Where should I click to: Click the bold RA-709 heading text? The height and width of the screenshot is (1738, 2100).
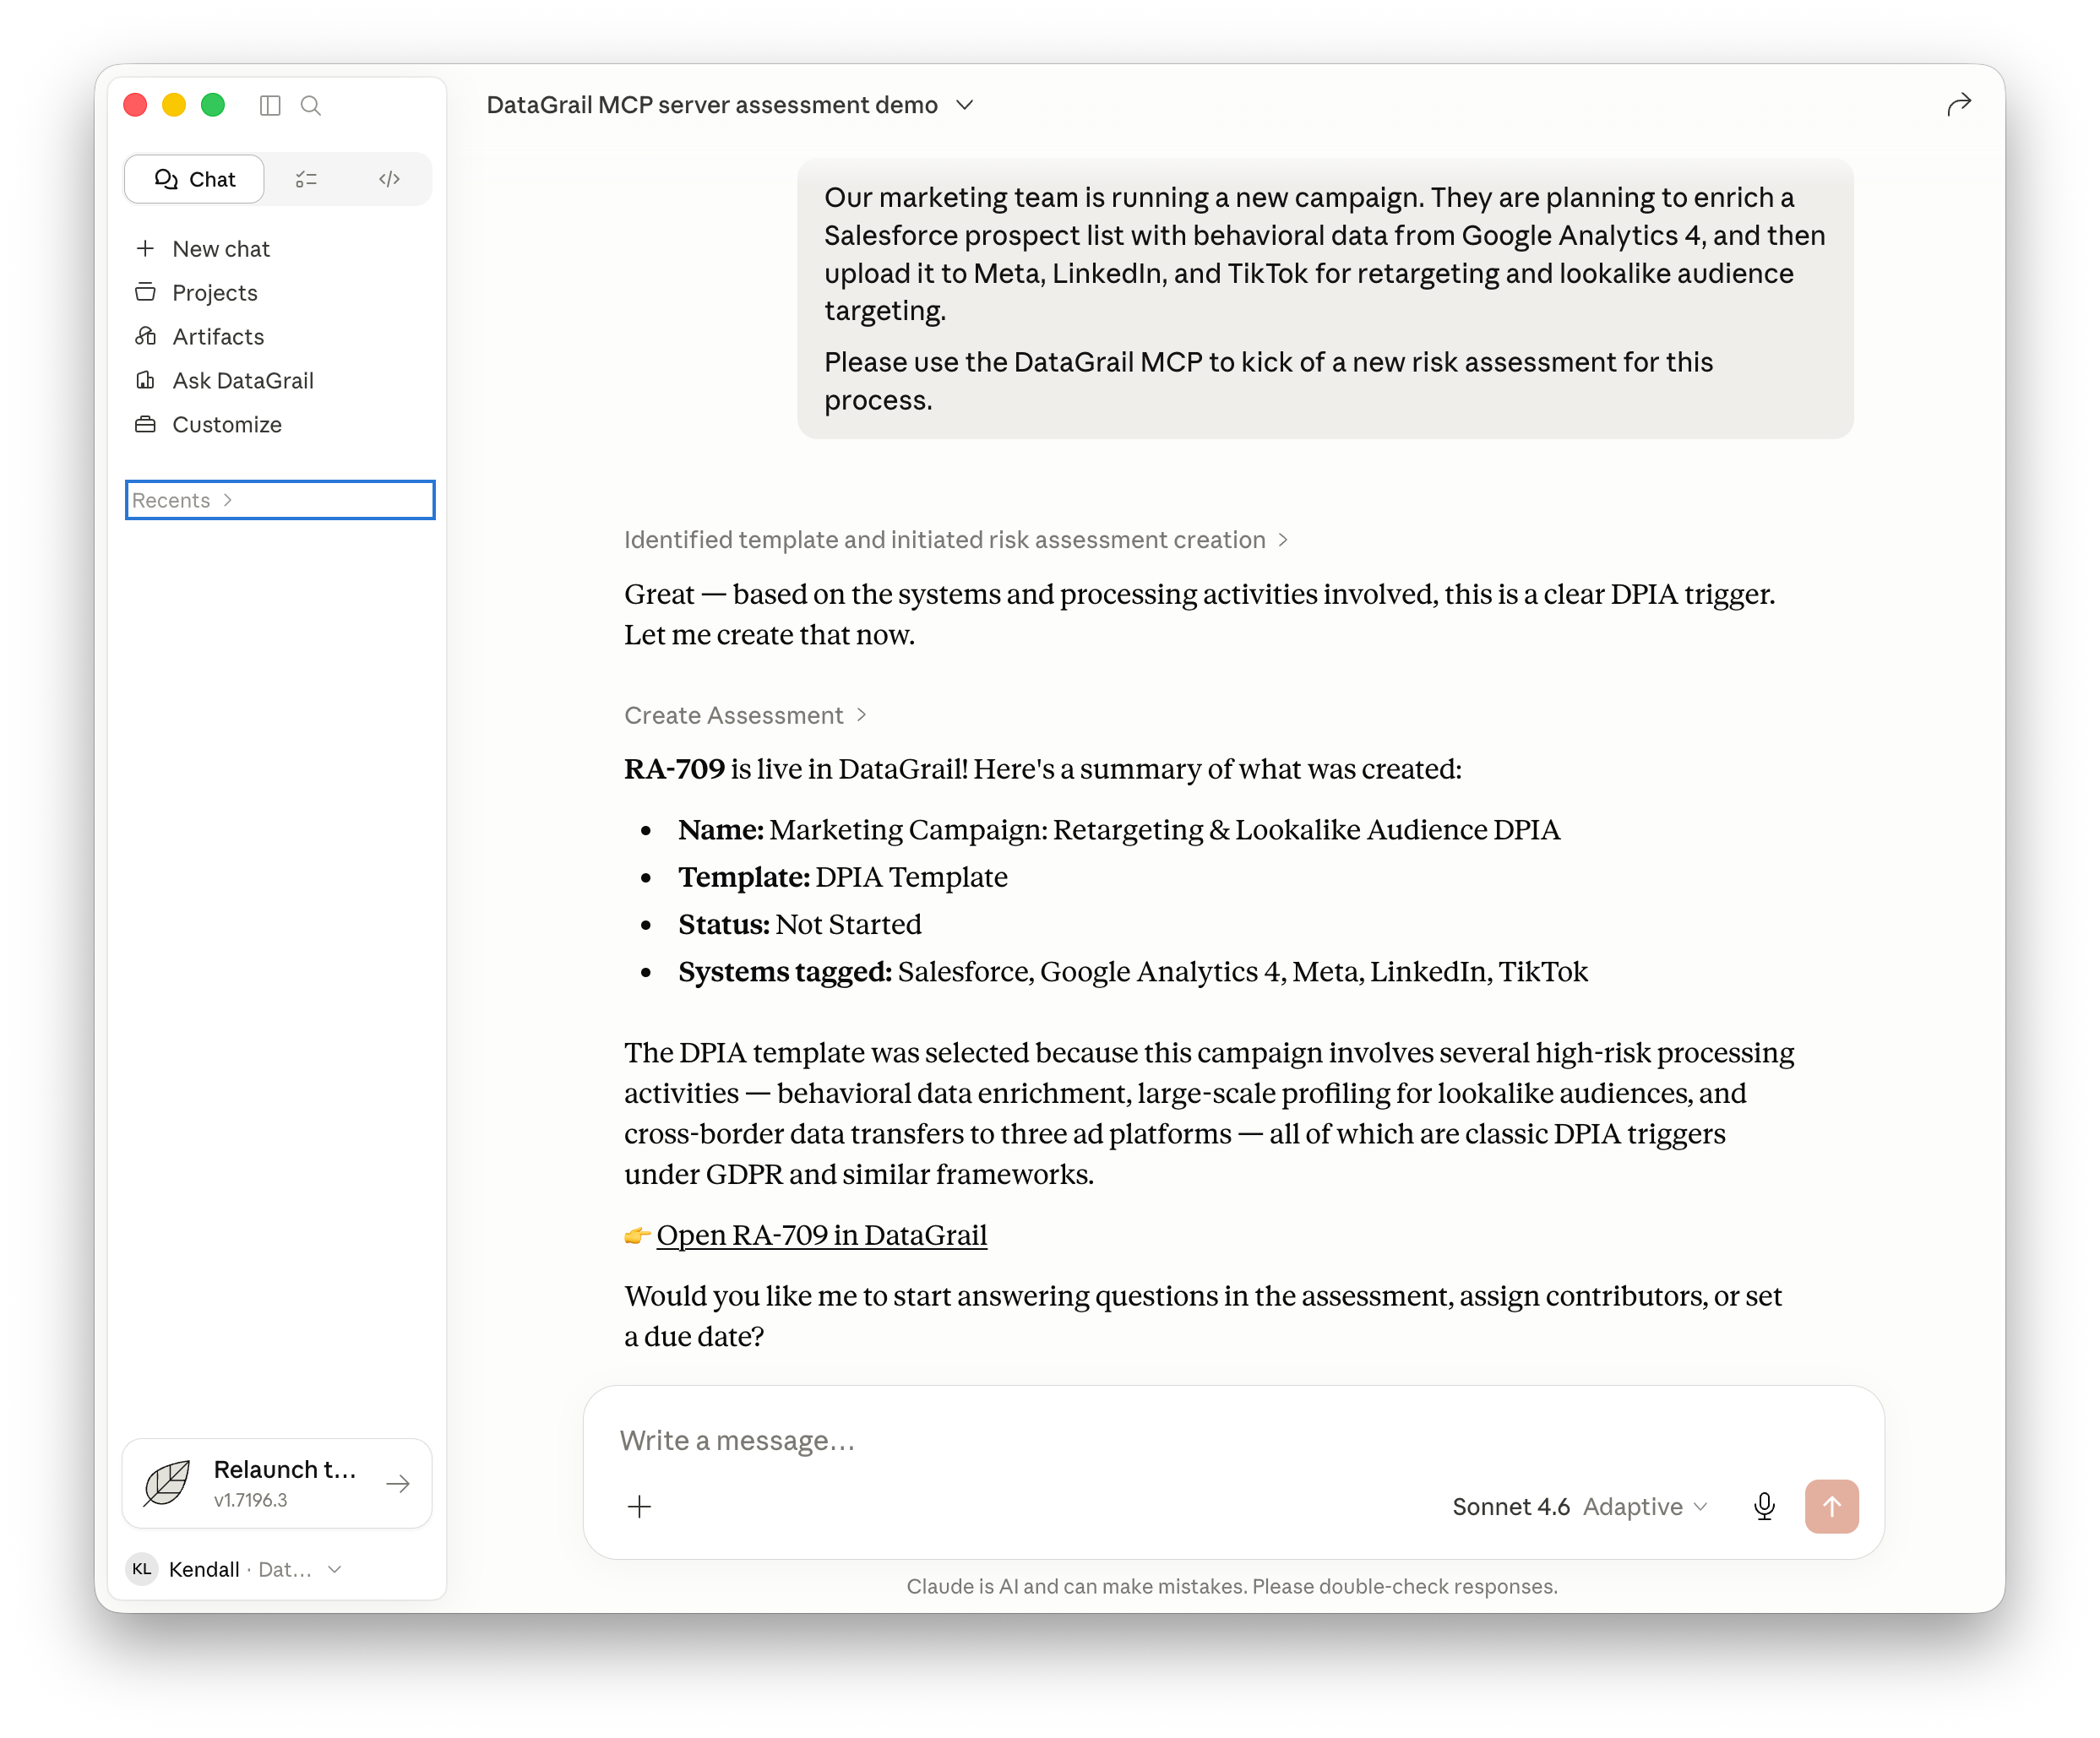(x=674, y=769)
